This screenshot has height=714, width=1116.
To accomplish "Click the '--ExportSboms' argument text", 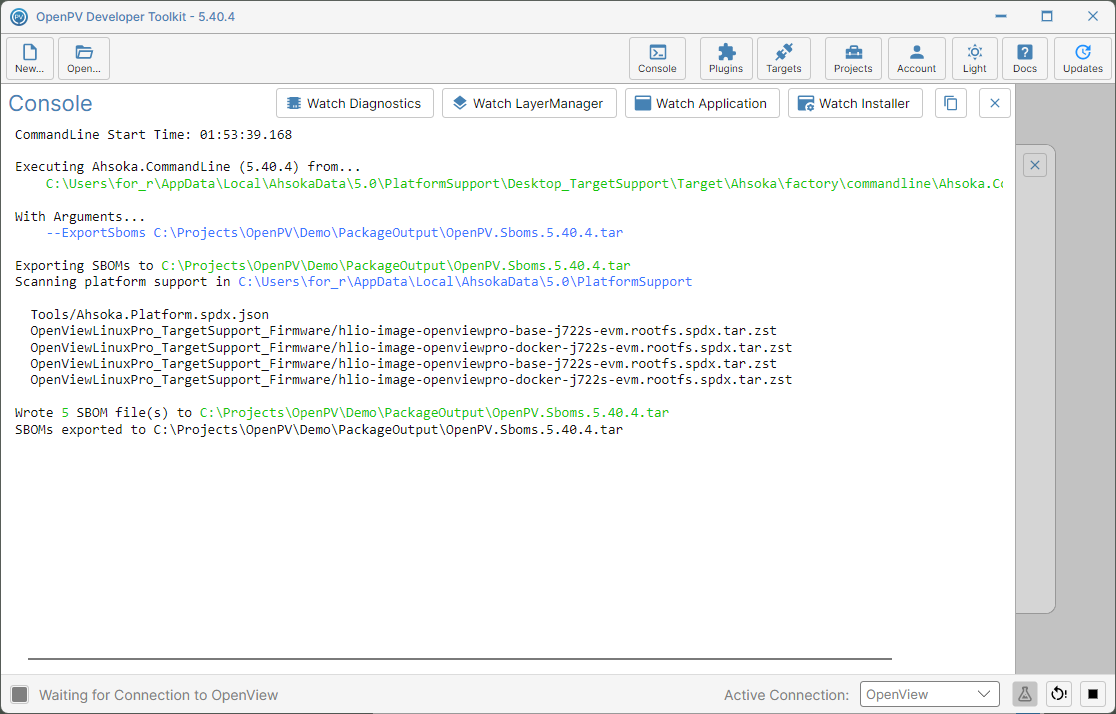I will click(95, 233).
